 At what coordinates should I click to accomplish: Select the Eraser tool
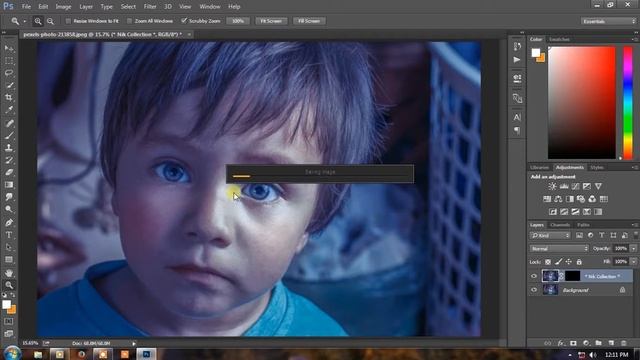pyautogui.click(x=9, y=172)
